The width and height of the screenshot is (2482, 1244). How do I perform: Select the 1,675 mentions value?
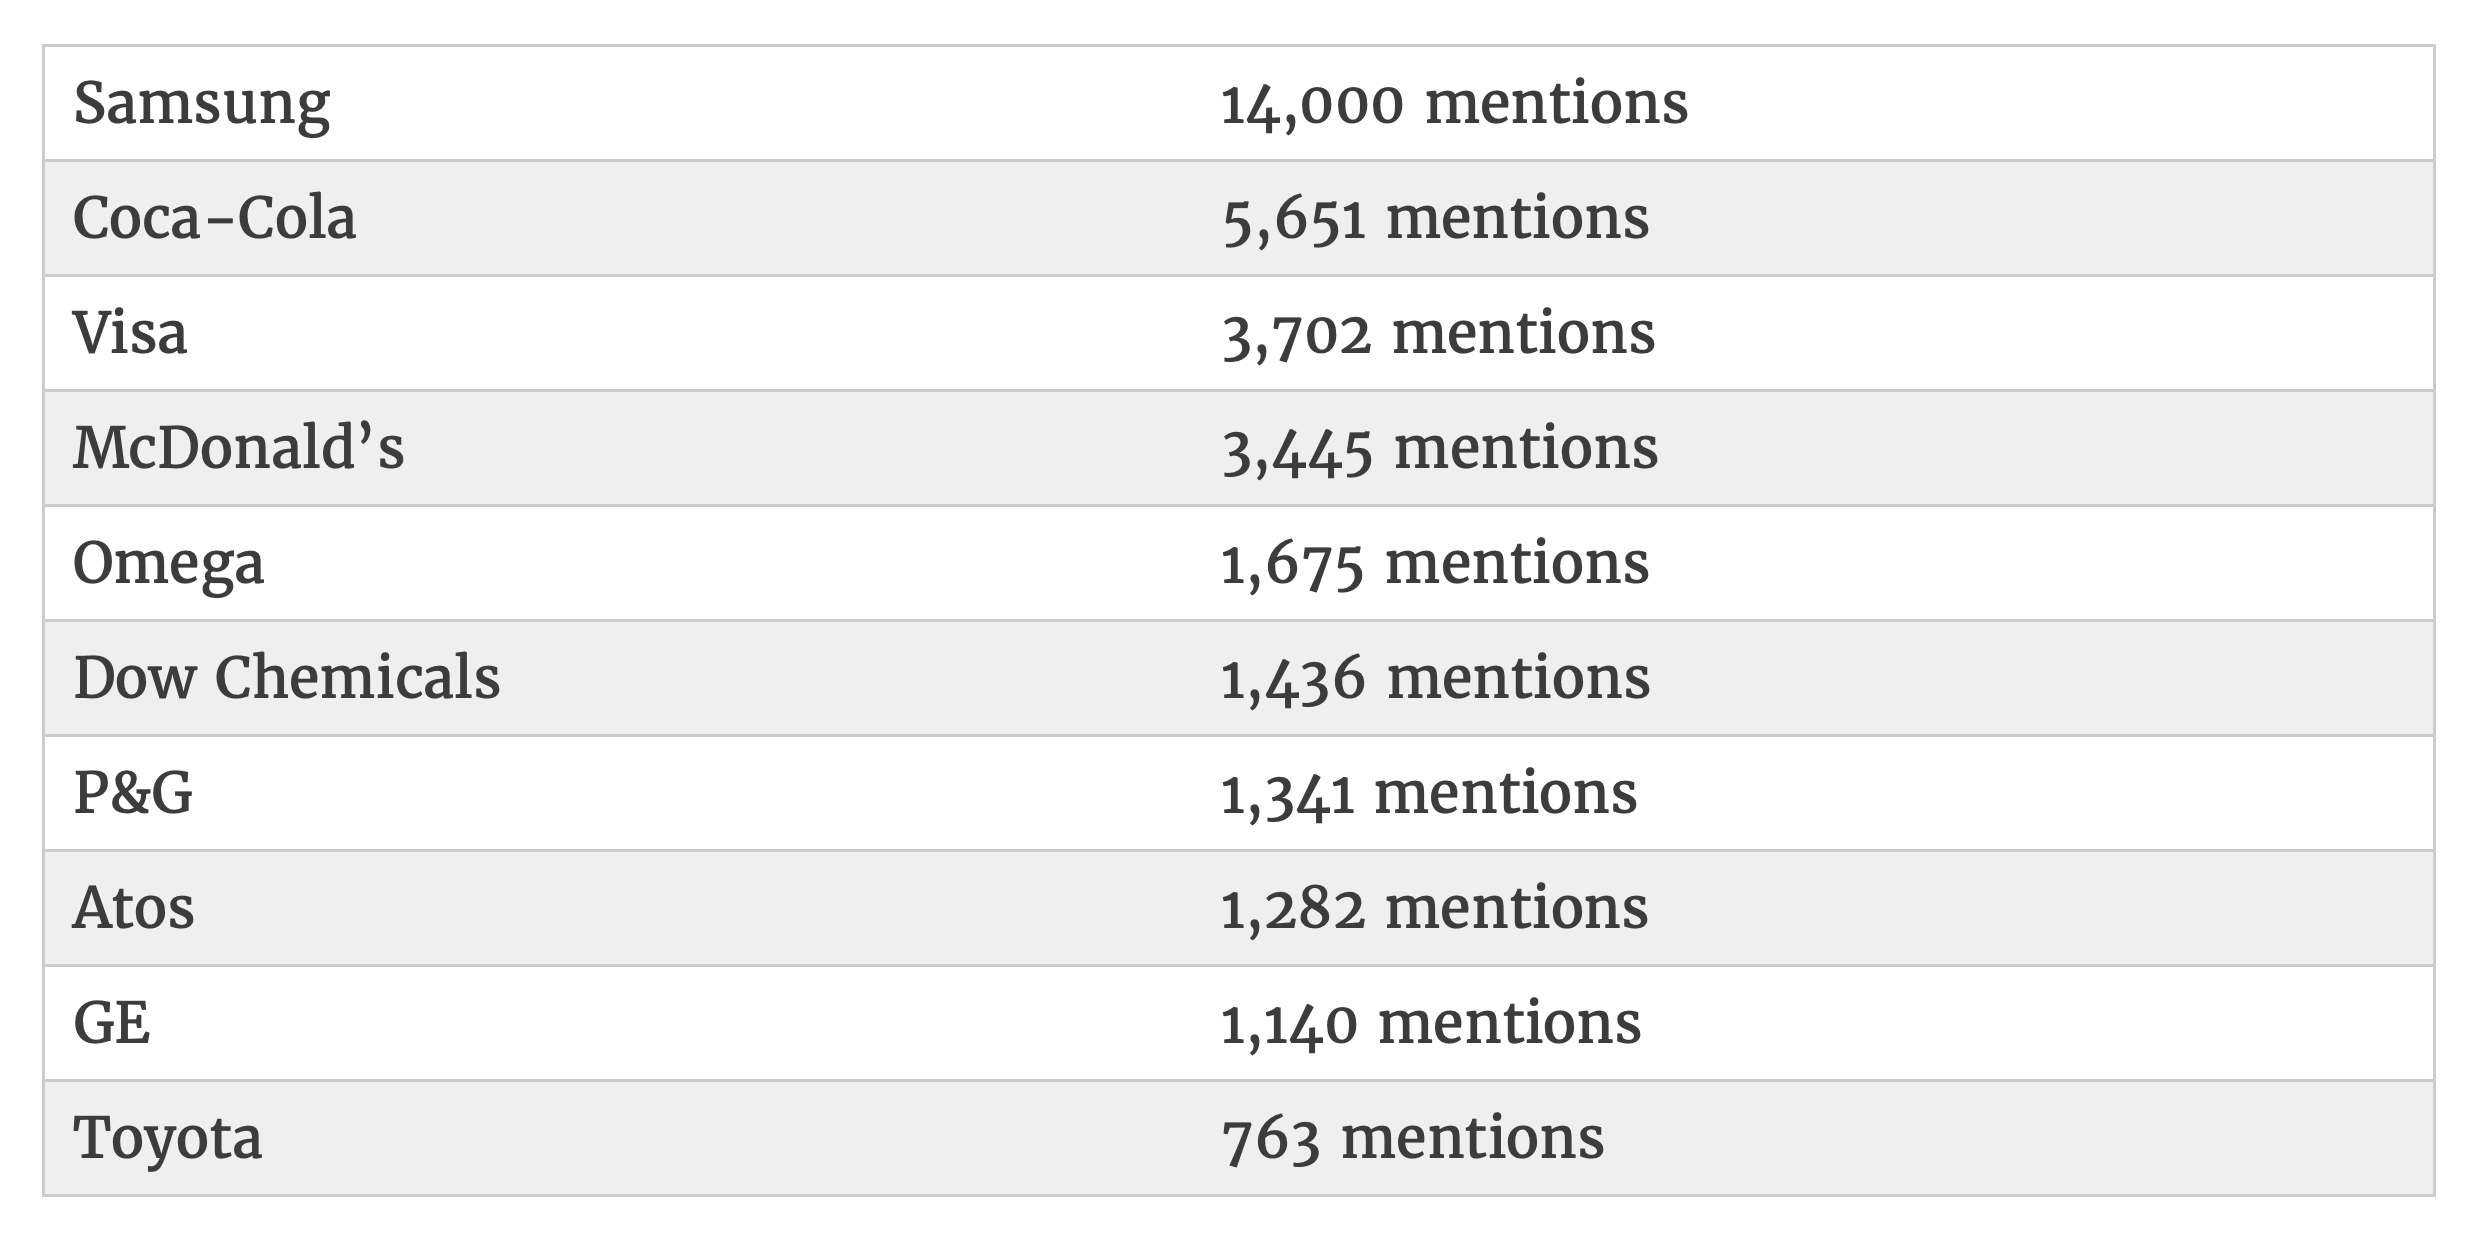pos(1435,564)
